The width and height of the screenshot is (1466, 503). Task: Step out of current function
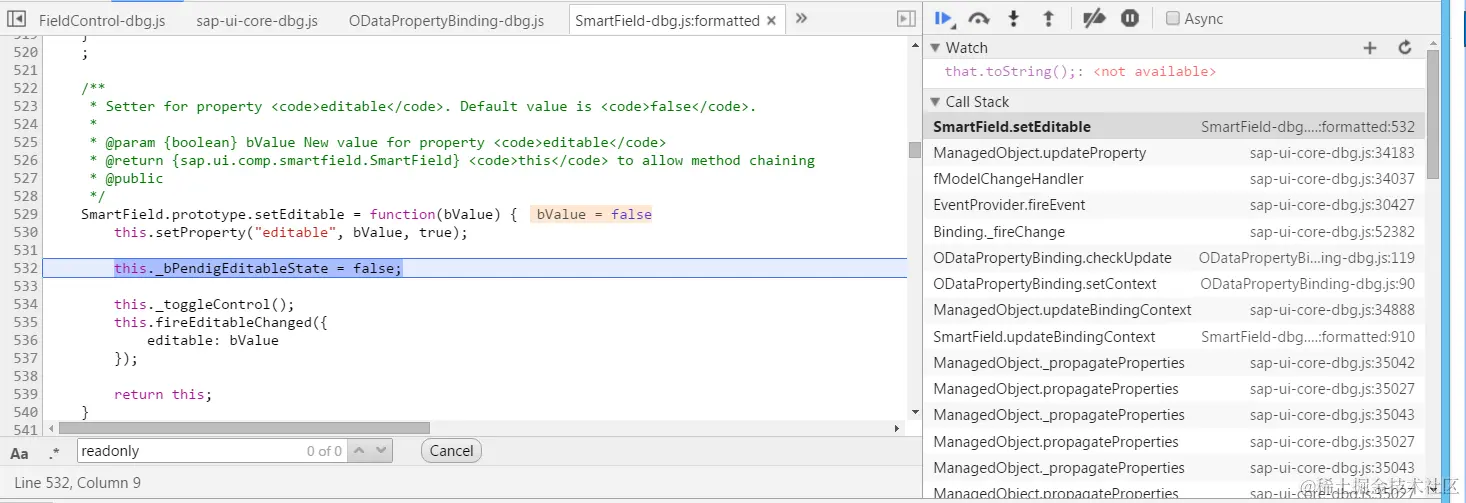click(x=1048, y=18)
